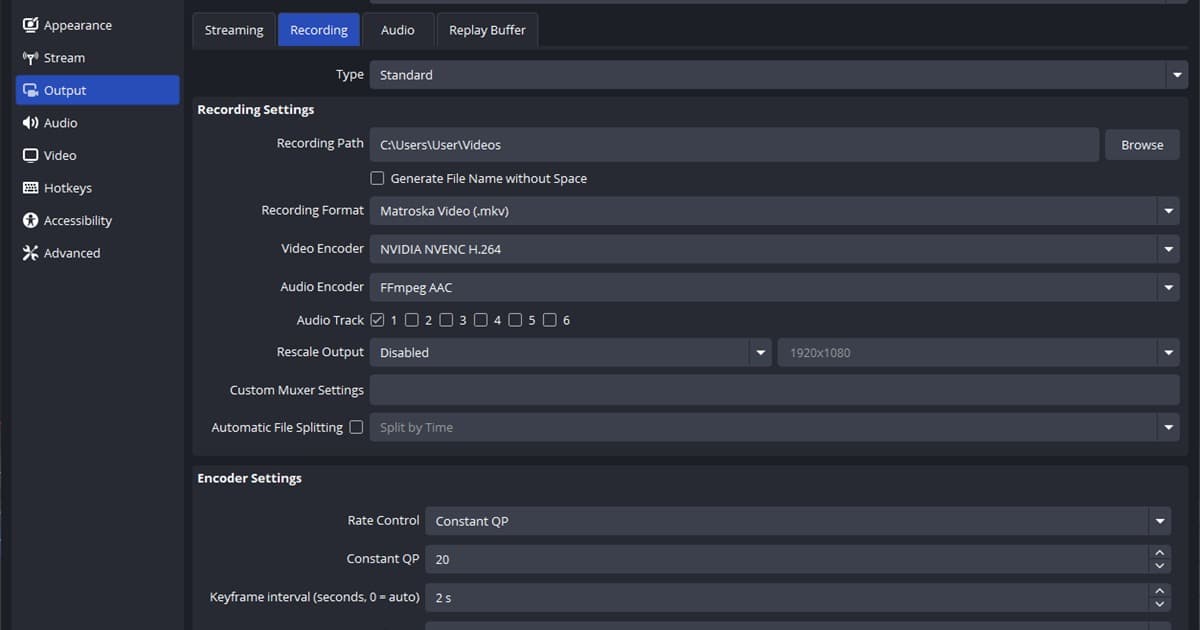Uncheck audio track 1
Screen dimensions: 1200x630
[x=377, y=320]
